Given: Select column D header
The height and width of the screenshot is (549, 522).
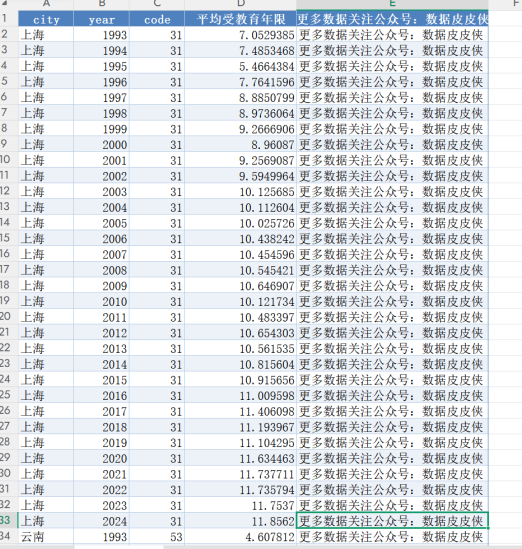Looking at the screenshot, I should click(241, 4).
